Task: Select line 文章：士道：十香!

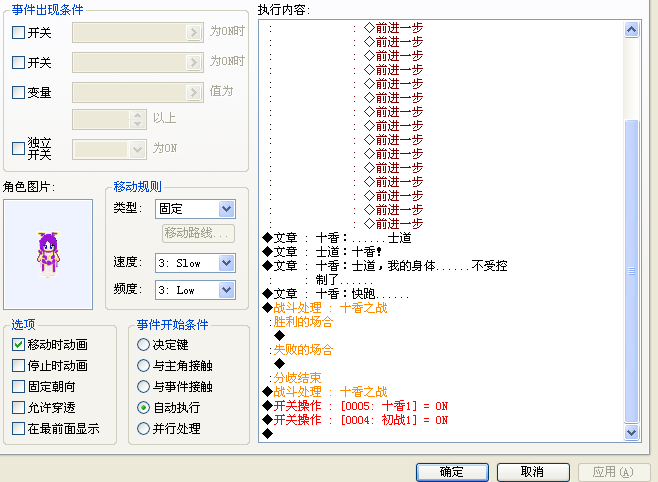Action: (x=322, y=252)
